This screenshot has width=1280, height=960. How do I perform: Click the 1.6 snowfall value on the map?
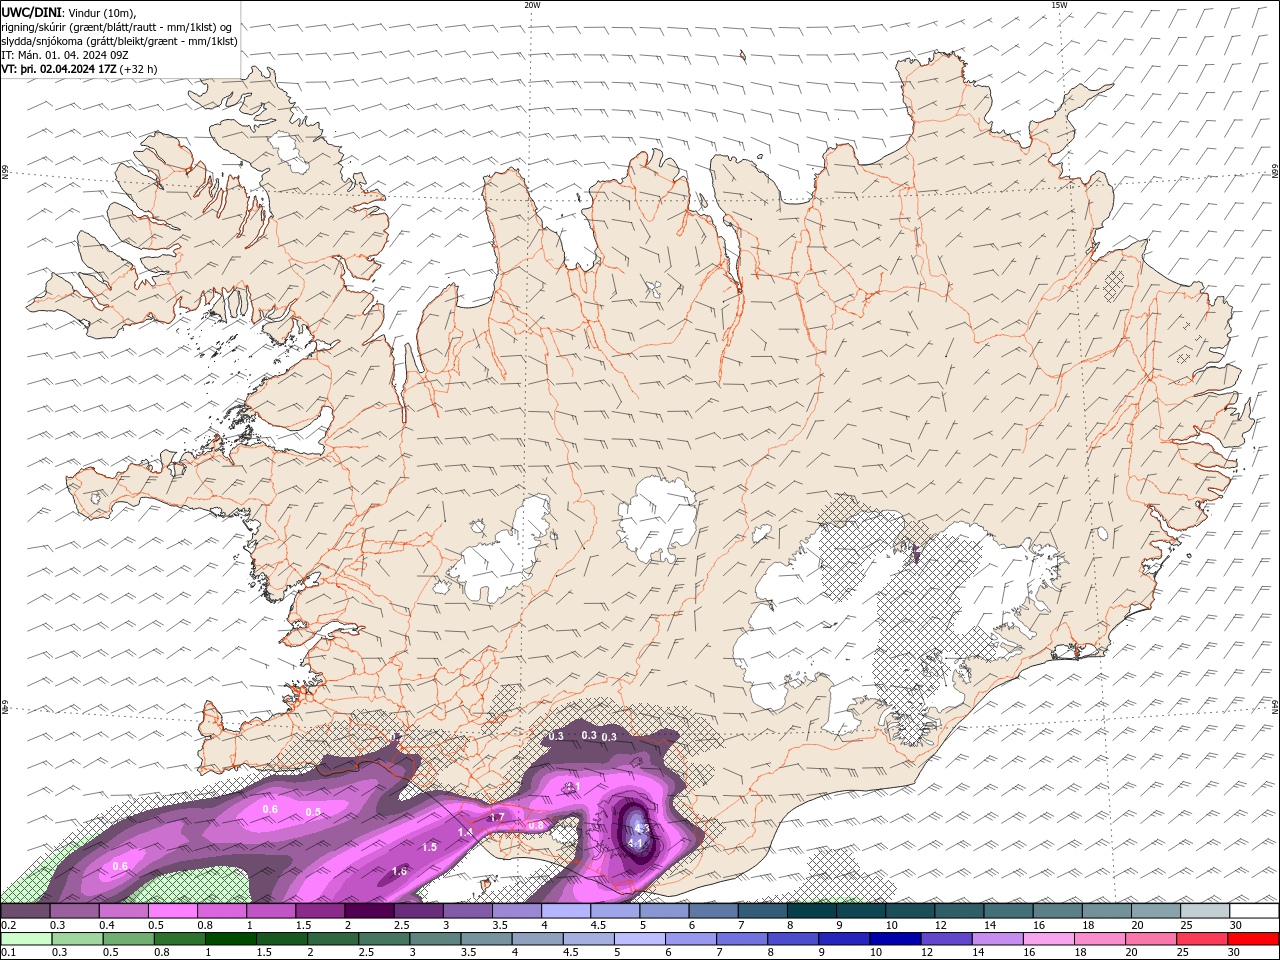[x=399, y=872]
